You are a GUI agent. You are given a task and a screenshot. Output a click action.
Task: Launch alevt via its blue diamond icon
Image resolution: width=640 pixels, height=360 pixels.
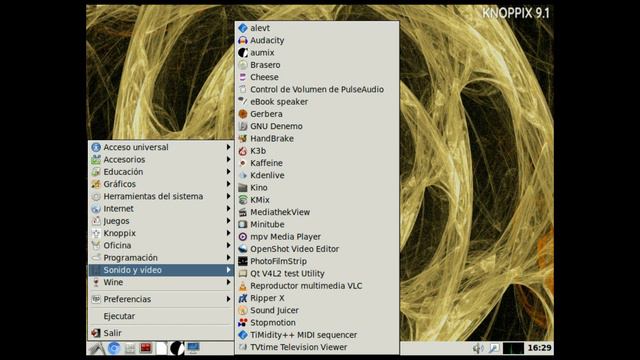point(243,28)
